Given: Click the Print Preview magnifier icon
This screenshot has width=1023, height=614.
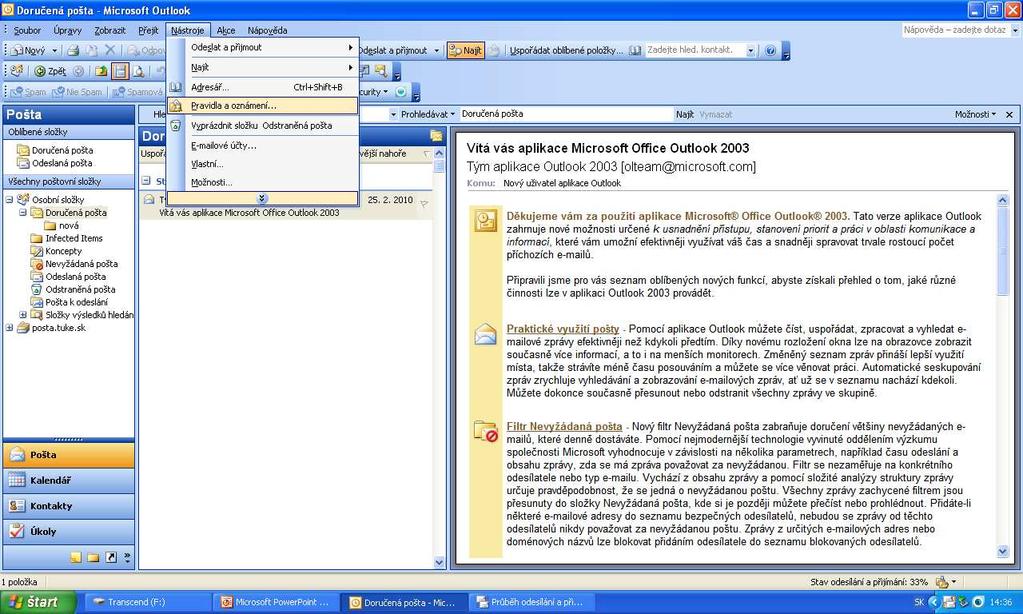Looking at the screenshot, I should point(138,71).
